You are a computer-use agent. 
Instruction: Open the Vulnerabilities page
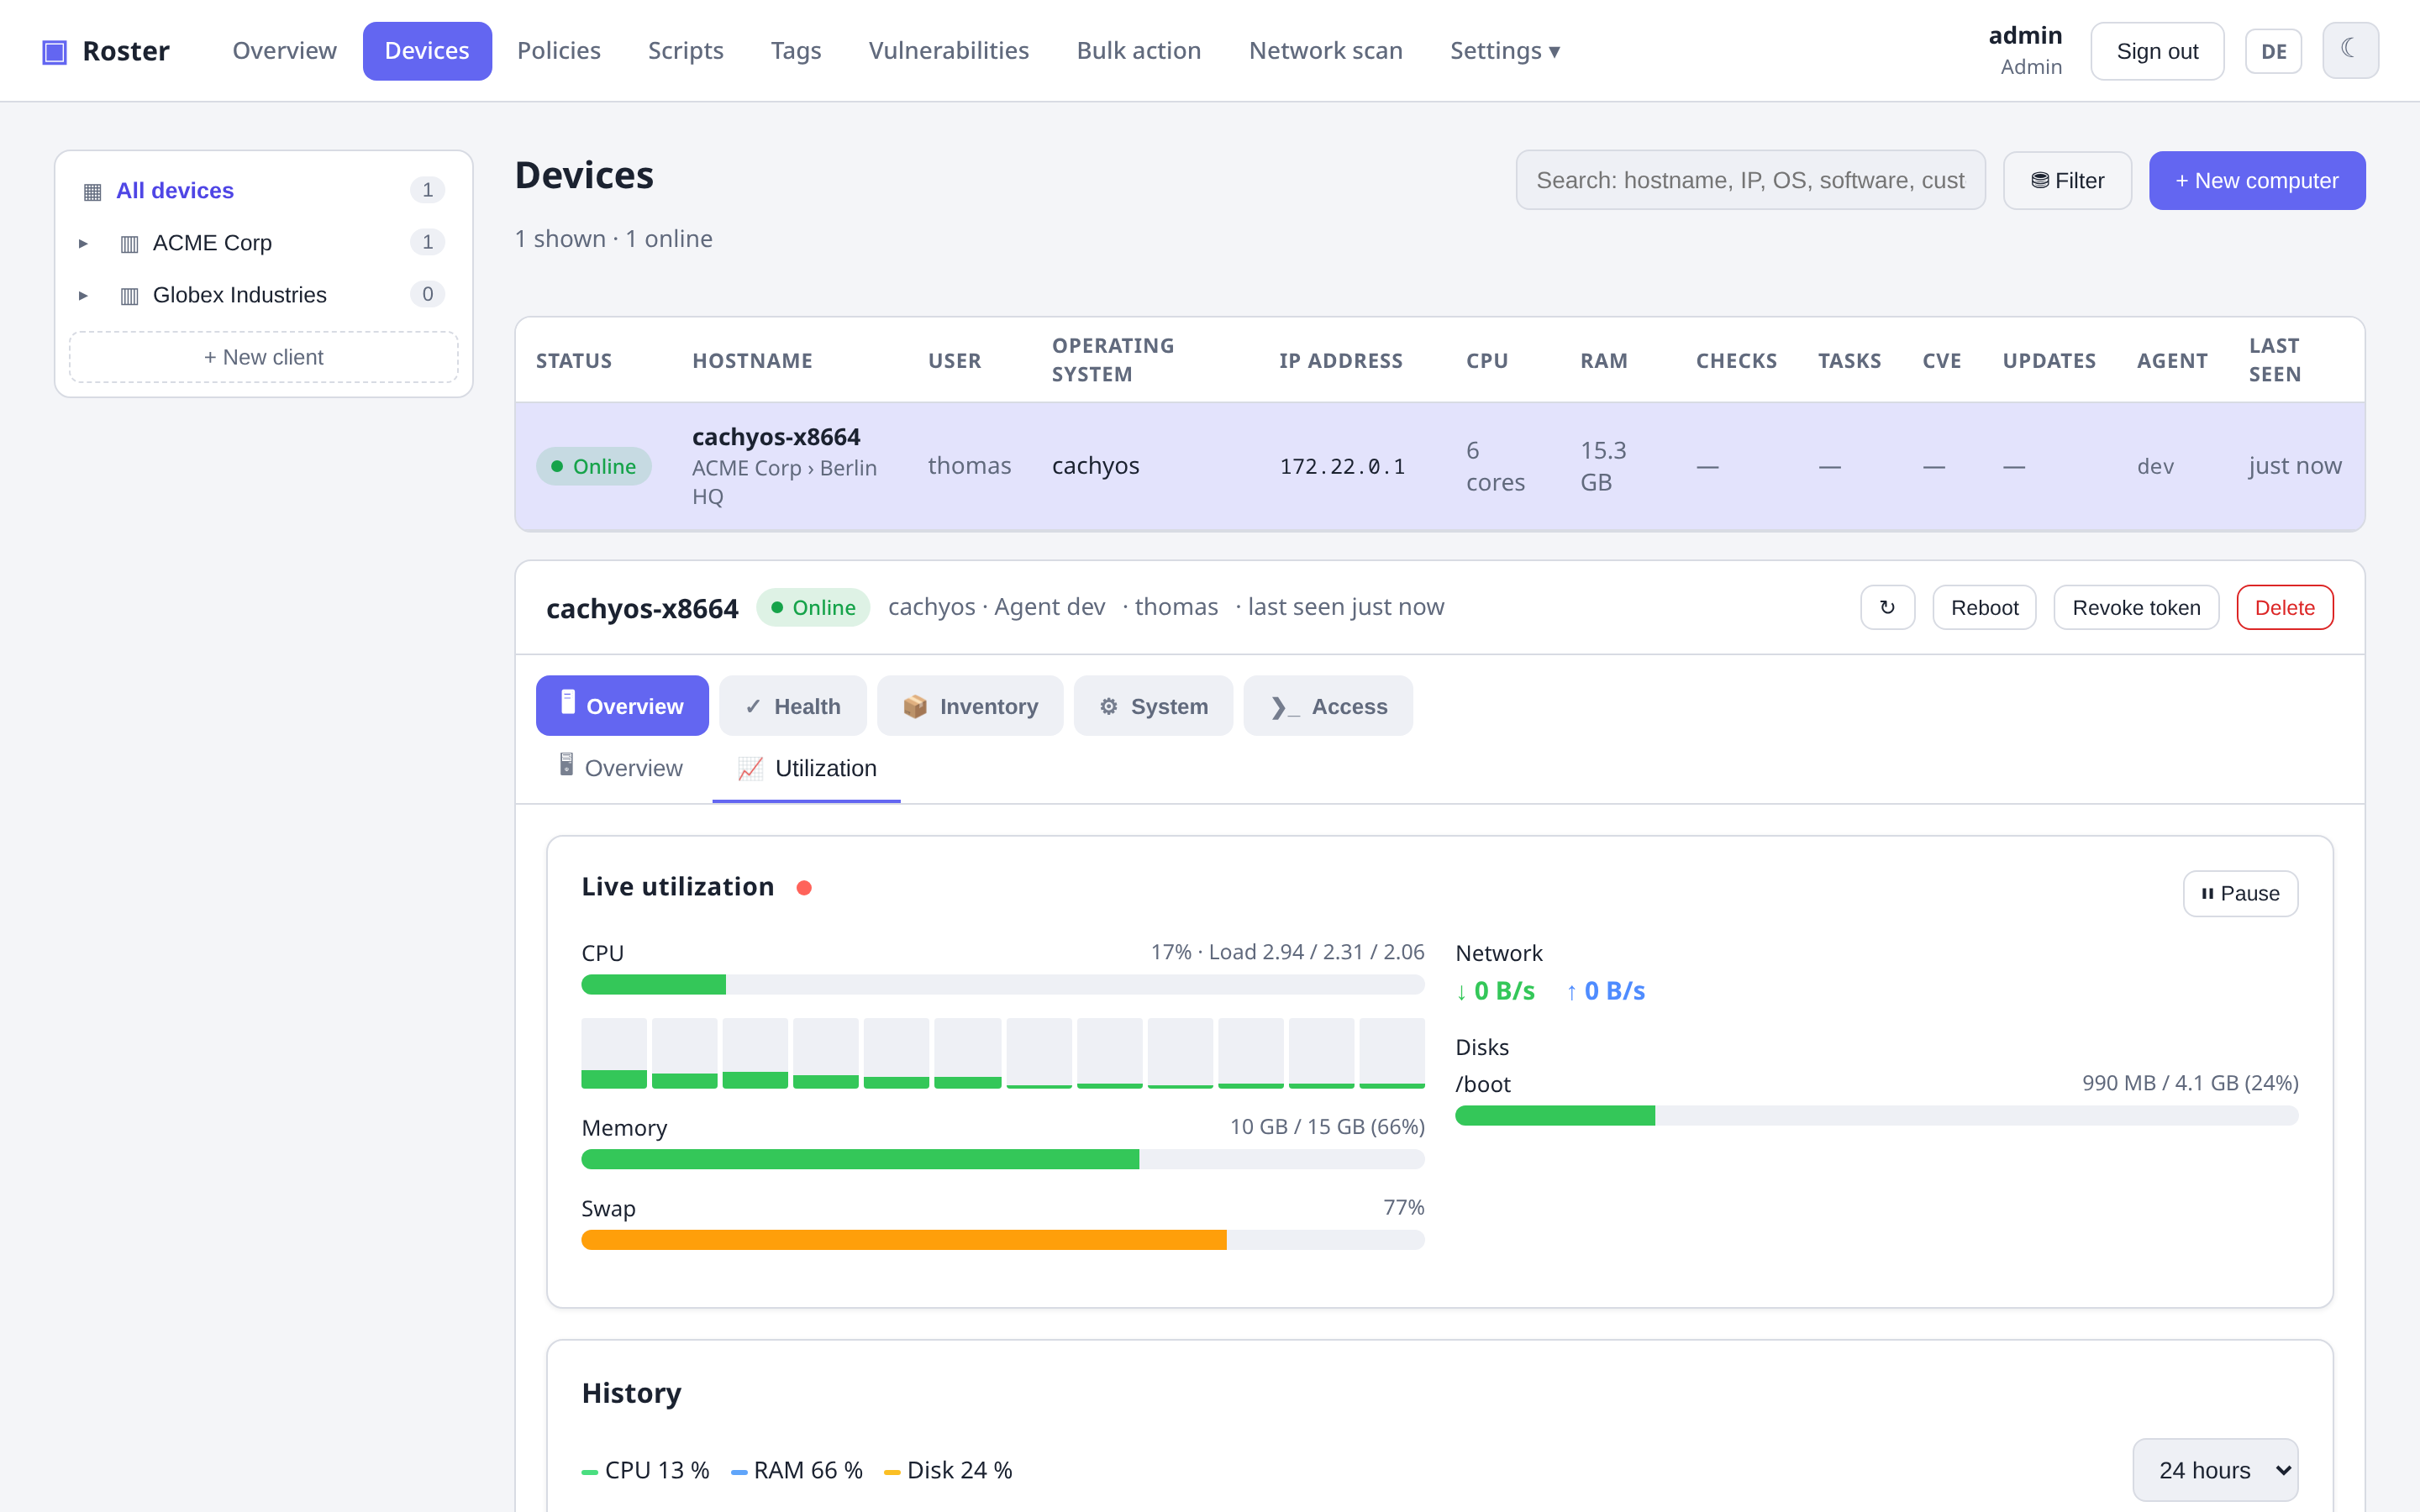(x=948, y=51)
